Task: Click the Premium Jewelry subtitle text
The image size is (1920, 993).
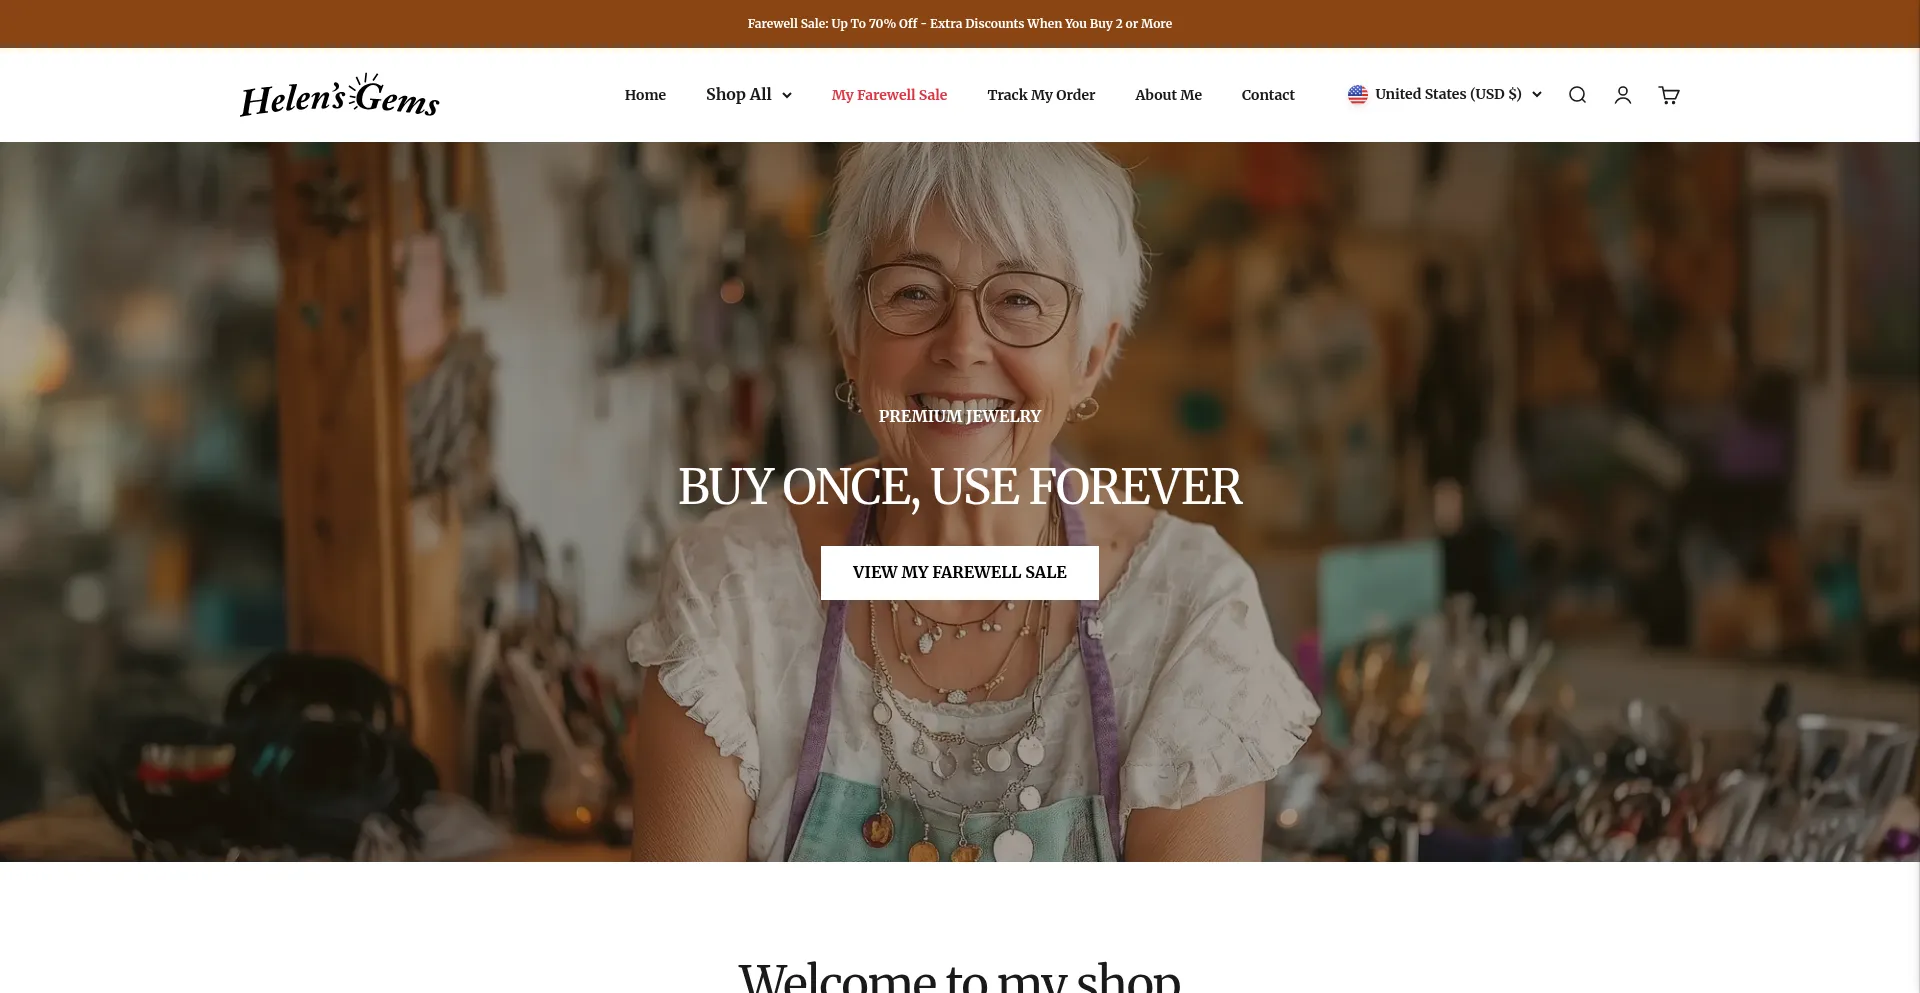Action: [960, 416]
